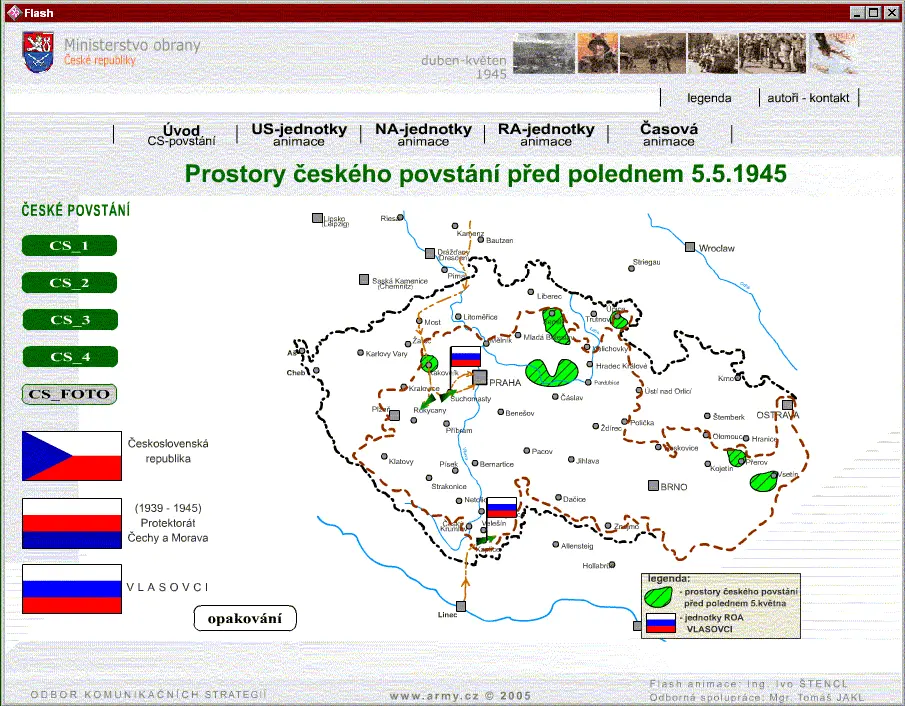Open the CS_FOTO photo gallery button
Viewport: 905px width, 706px height.
tap(69, 394)
